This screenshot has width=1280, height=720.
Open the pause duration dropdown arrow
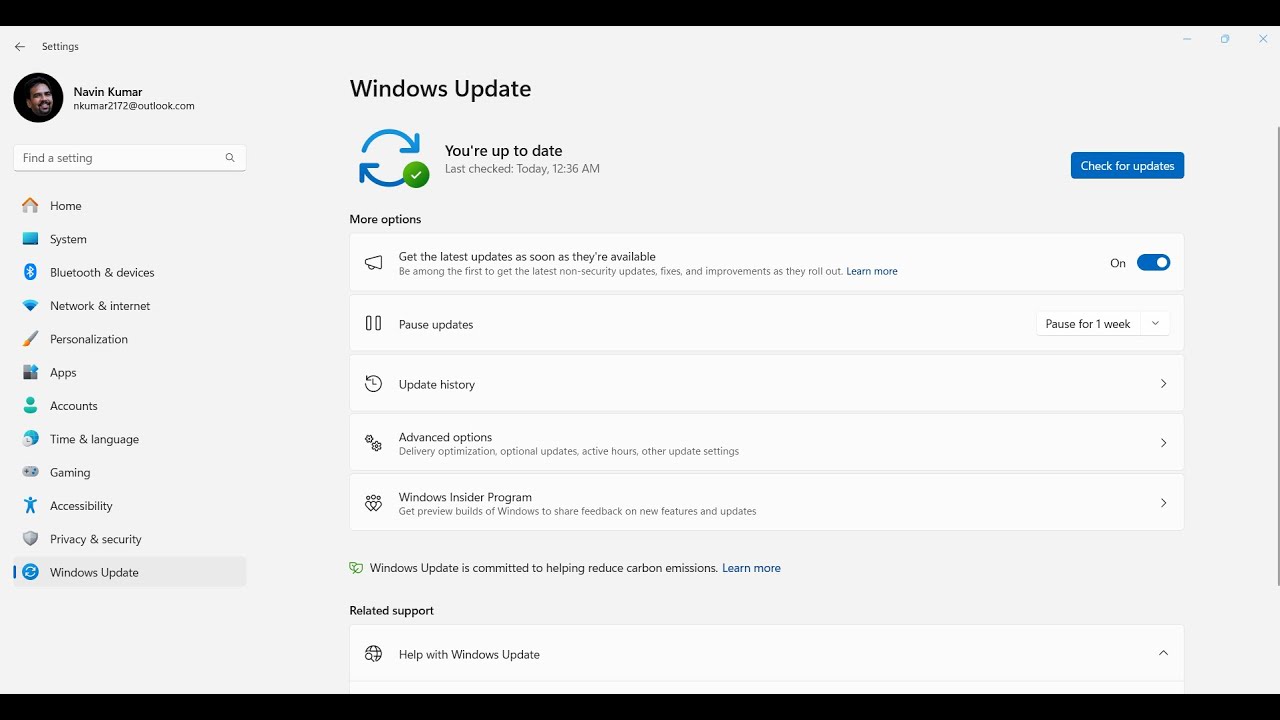[x=1155, y=324]
